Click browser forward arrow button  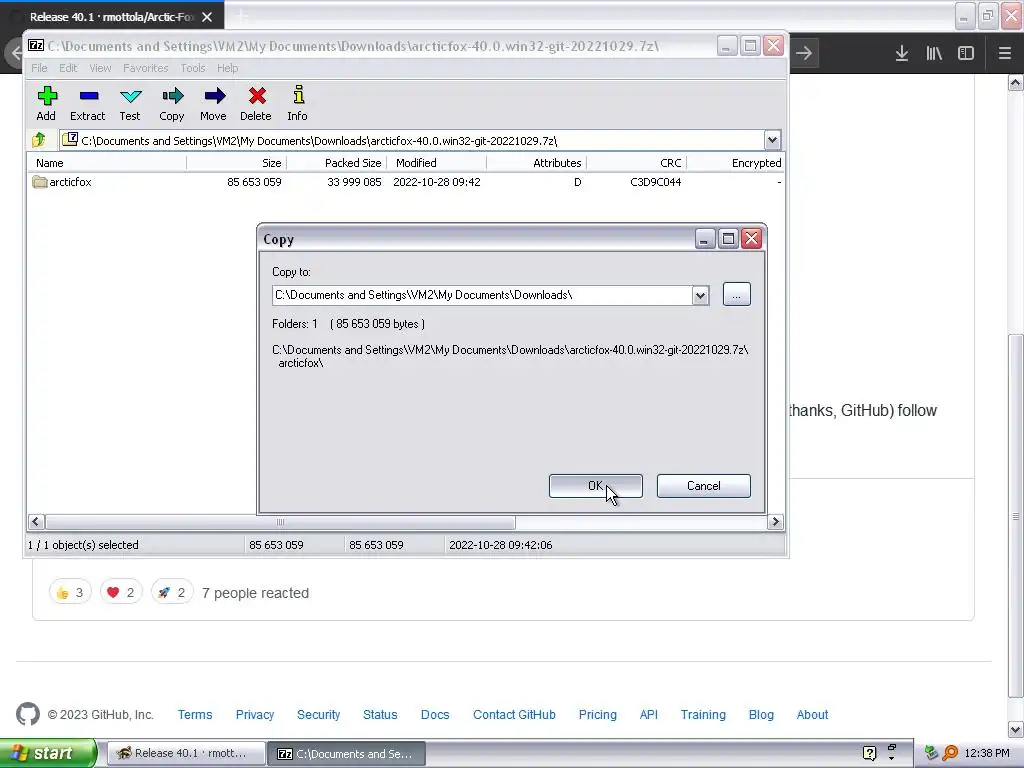tap(804, 53)
